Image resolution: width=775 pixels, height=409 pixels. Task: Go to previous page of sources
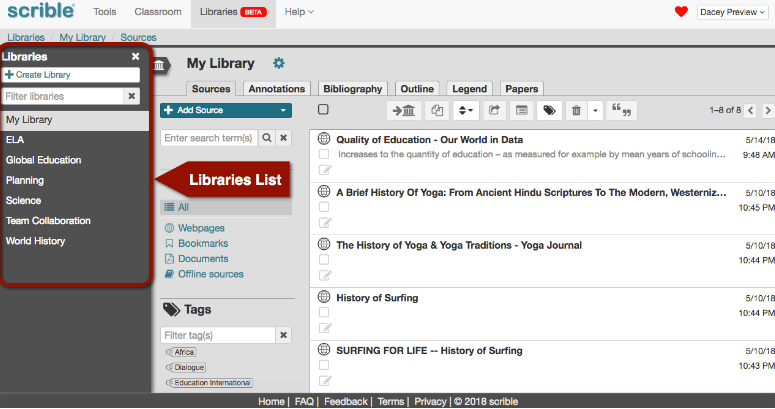751,110
